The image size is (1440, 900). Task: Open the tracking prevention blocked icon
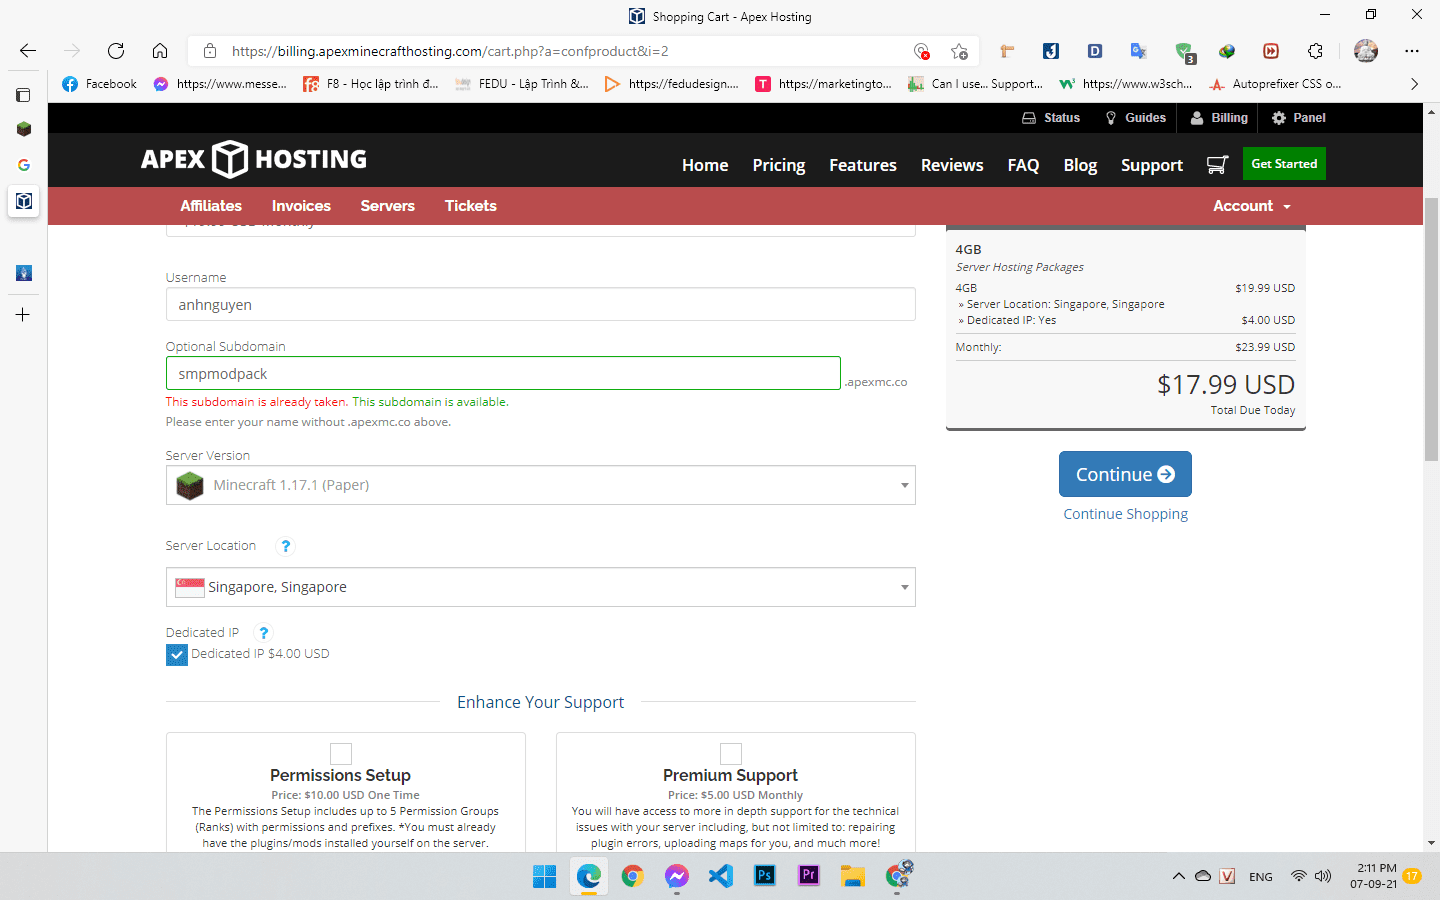[921, 51]
